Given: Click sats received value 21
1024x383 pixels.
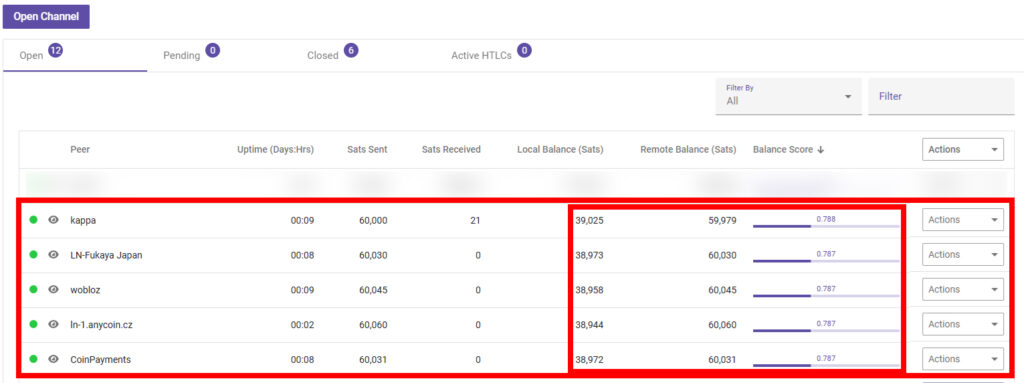Looking at the screenshot, I should pyautogui.click(x=475, y=220).
